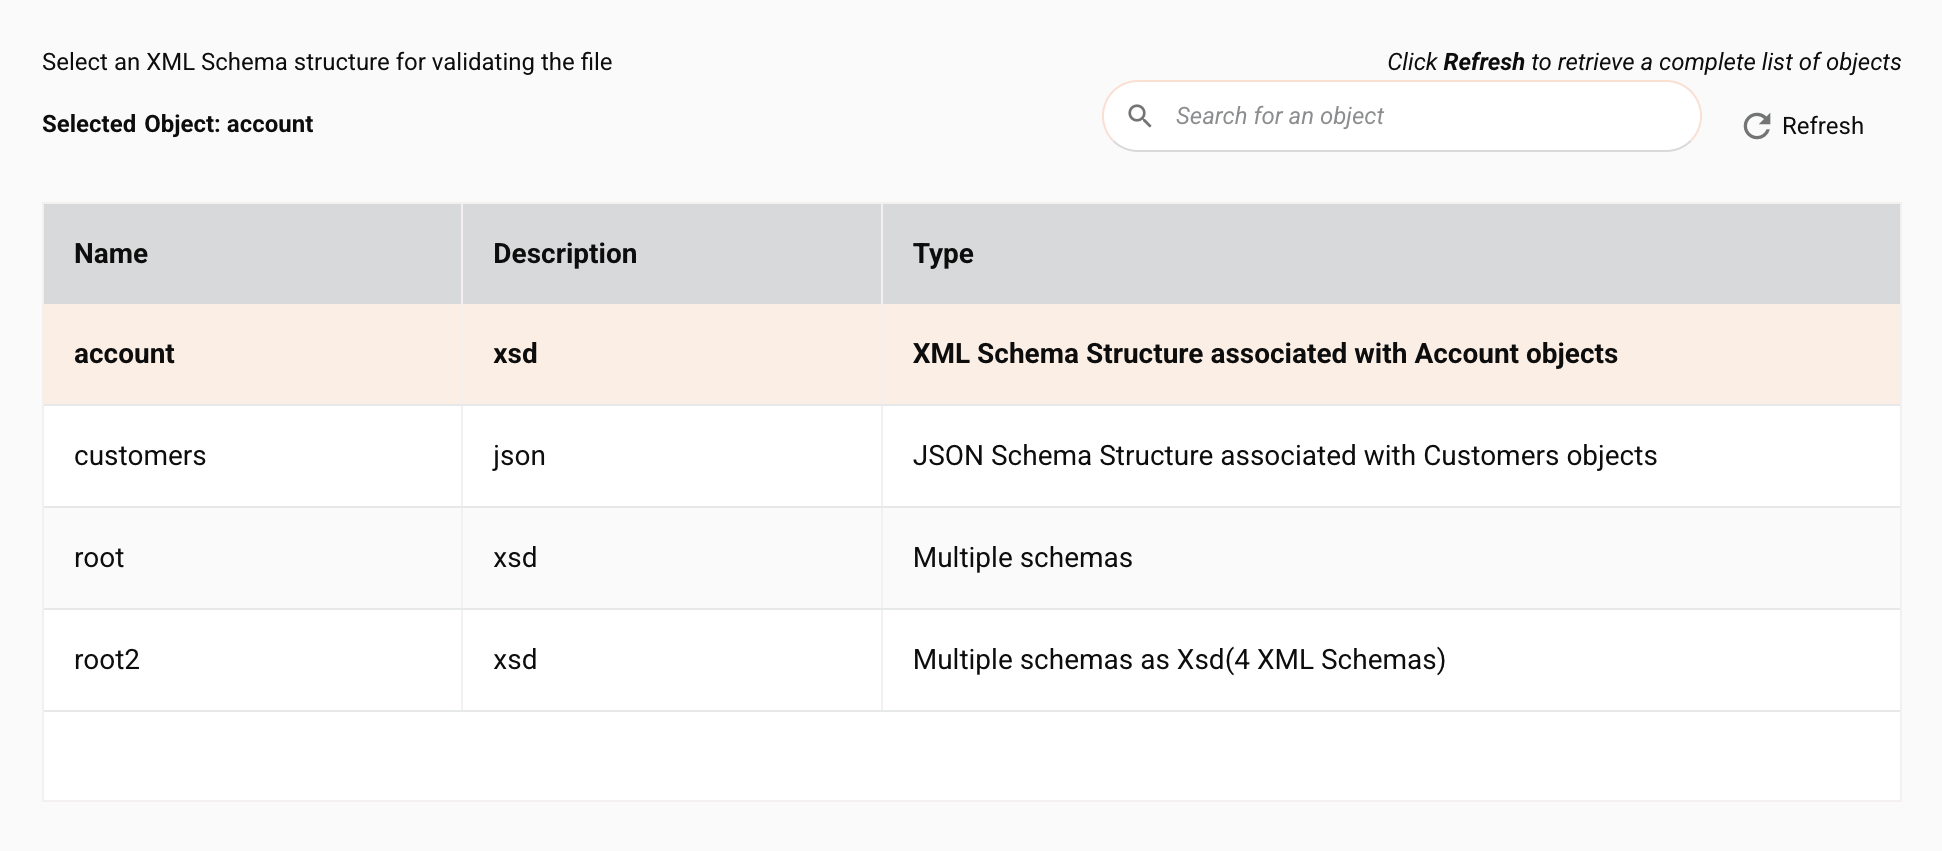1942x851 pixels.
Task: Click the Type column header
Action: click(x=943, y=254)
